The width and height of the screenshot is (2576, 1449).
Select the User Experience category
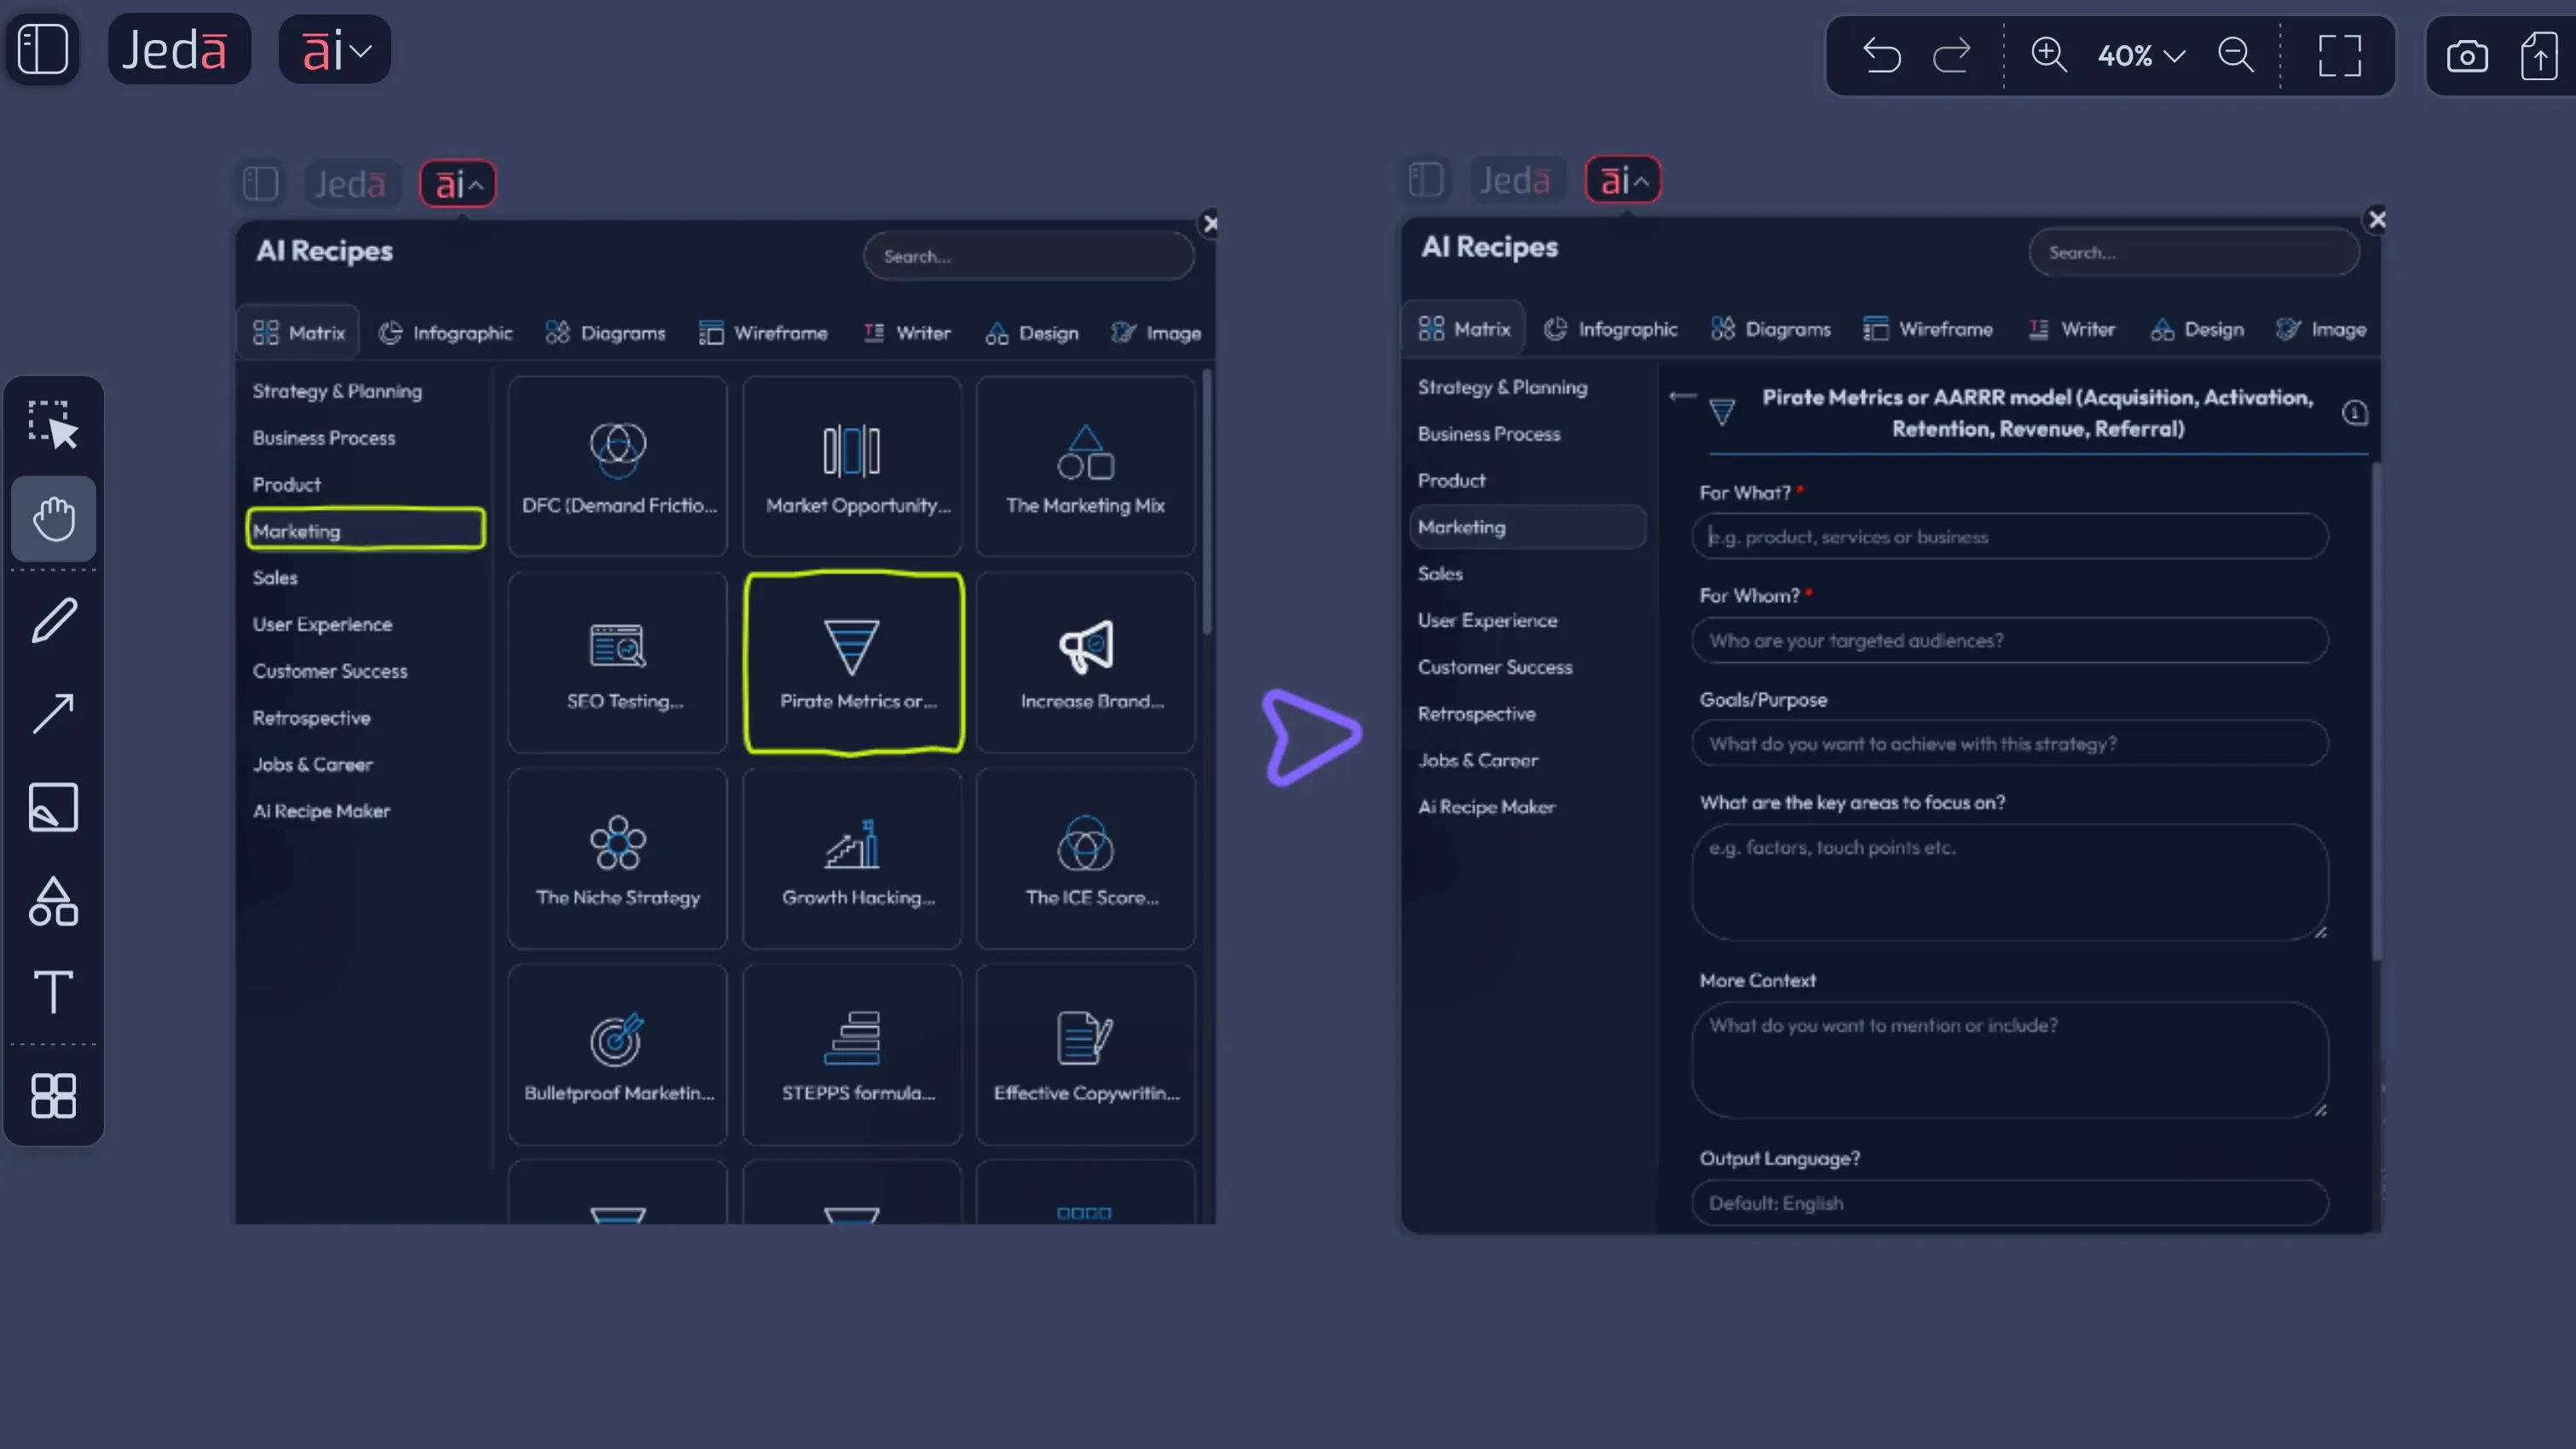(x=322, y=623)
